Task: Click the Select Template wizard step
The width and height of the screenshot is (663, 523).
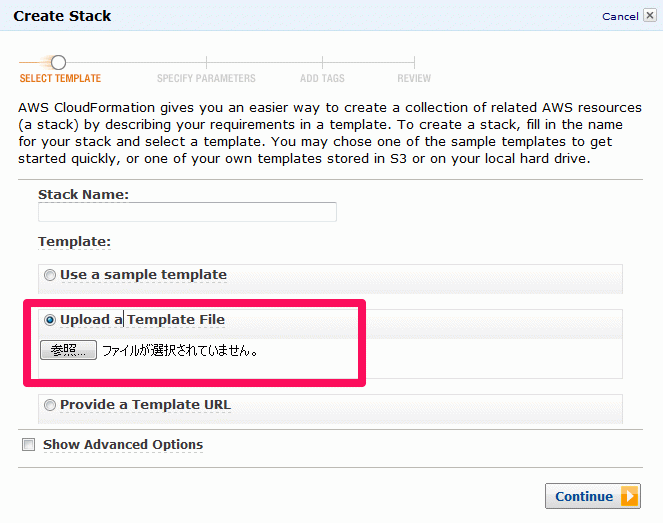Action: 60,79
